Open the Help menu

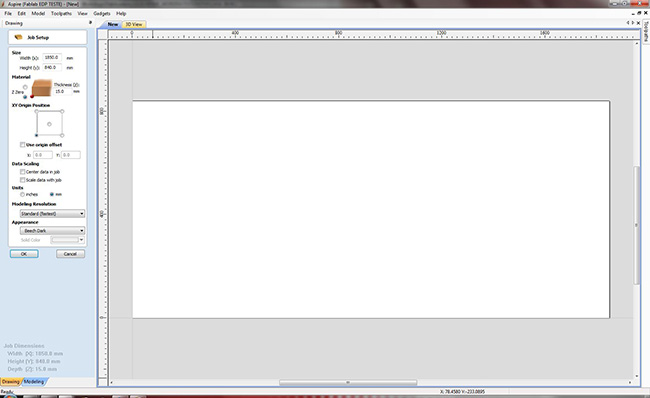(121, 13)
